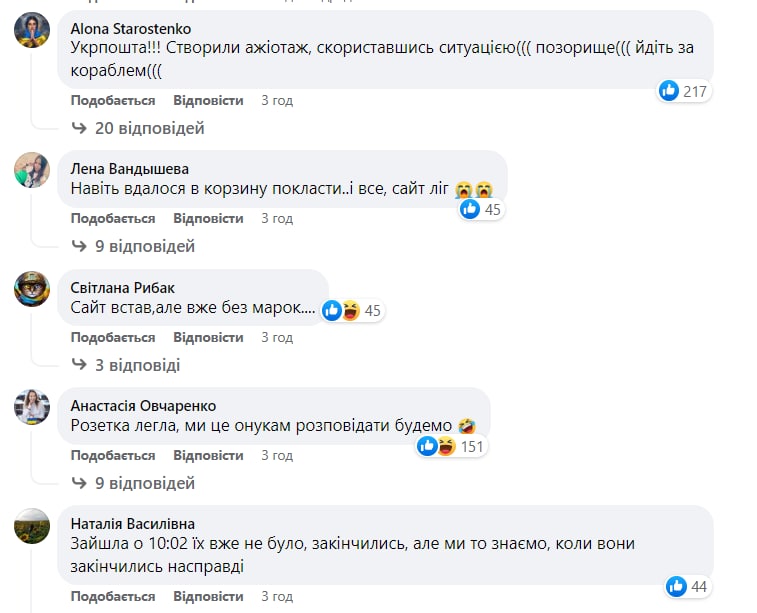Click Alona Starostenko's profile avatar
Image resolution: width=757 pixels, height=613 pixels.
point(32,30)
